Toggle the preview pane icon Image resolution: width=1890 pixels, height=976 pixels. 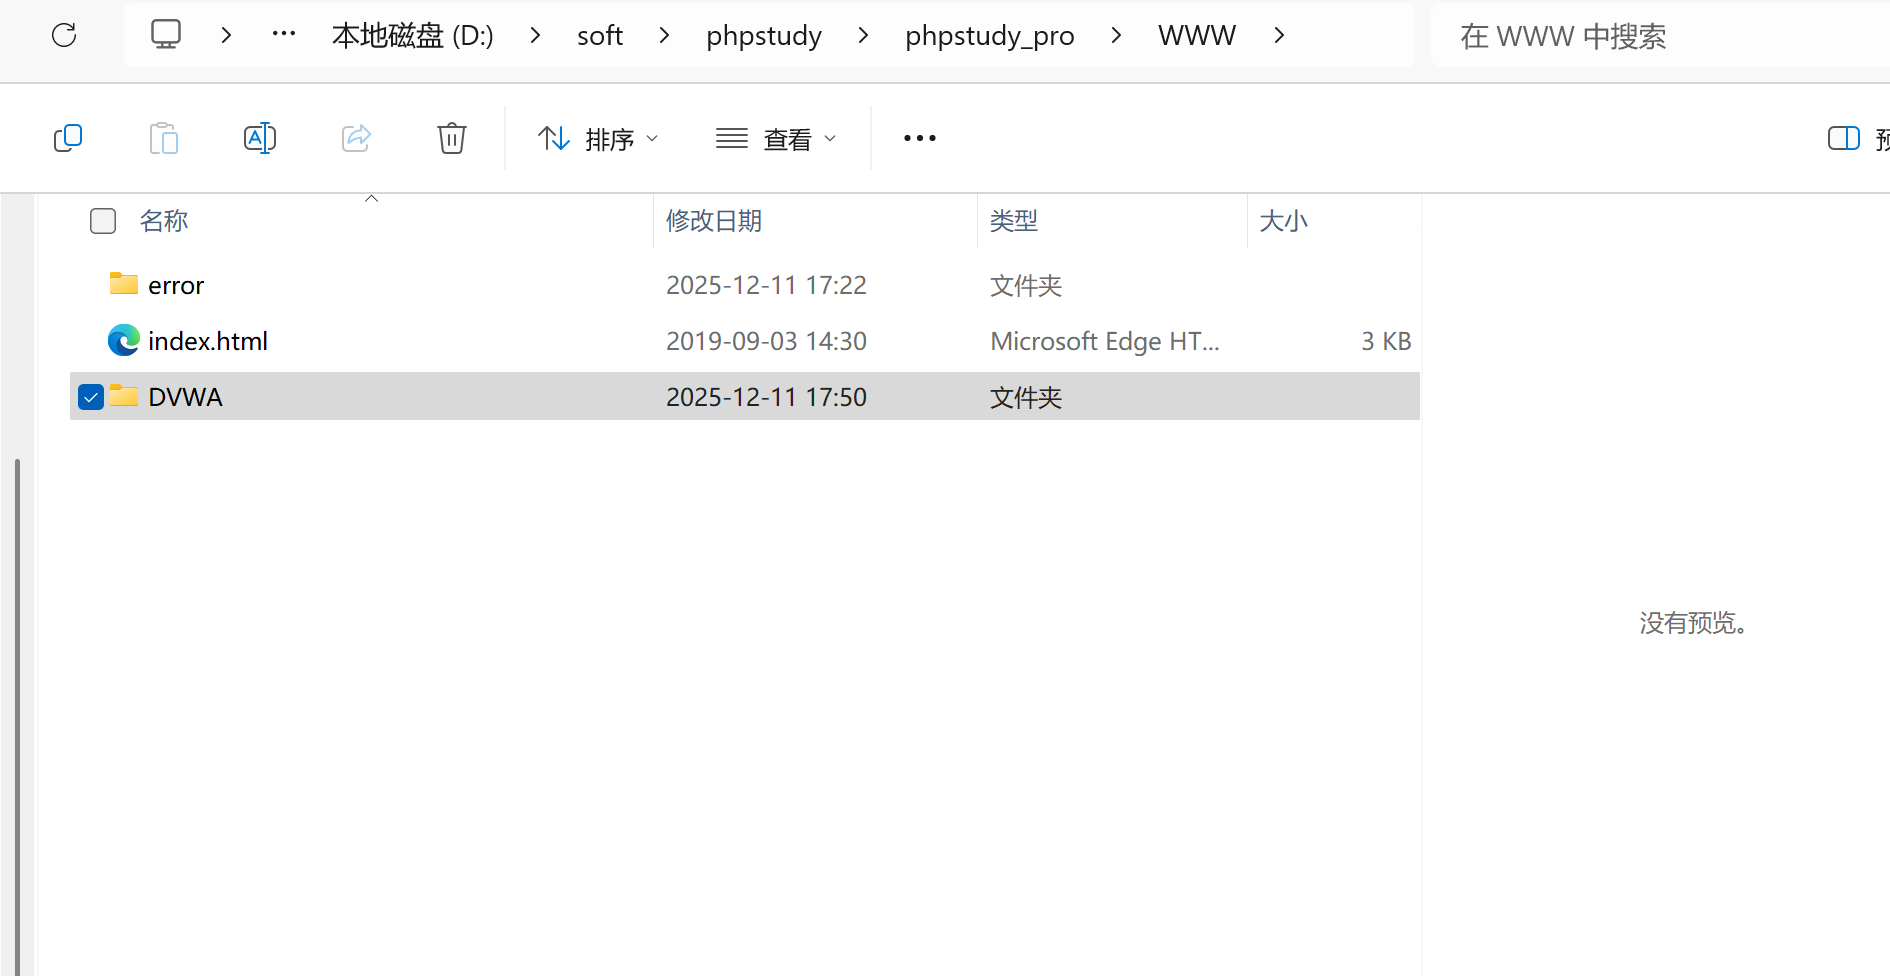1844,138
